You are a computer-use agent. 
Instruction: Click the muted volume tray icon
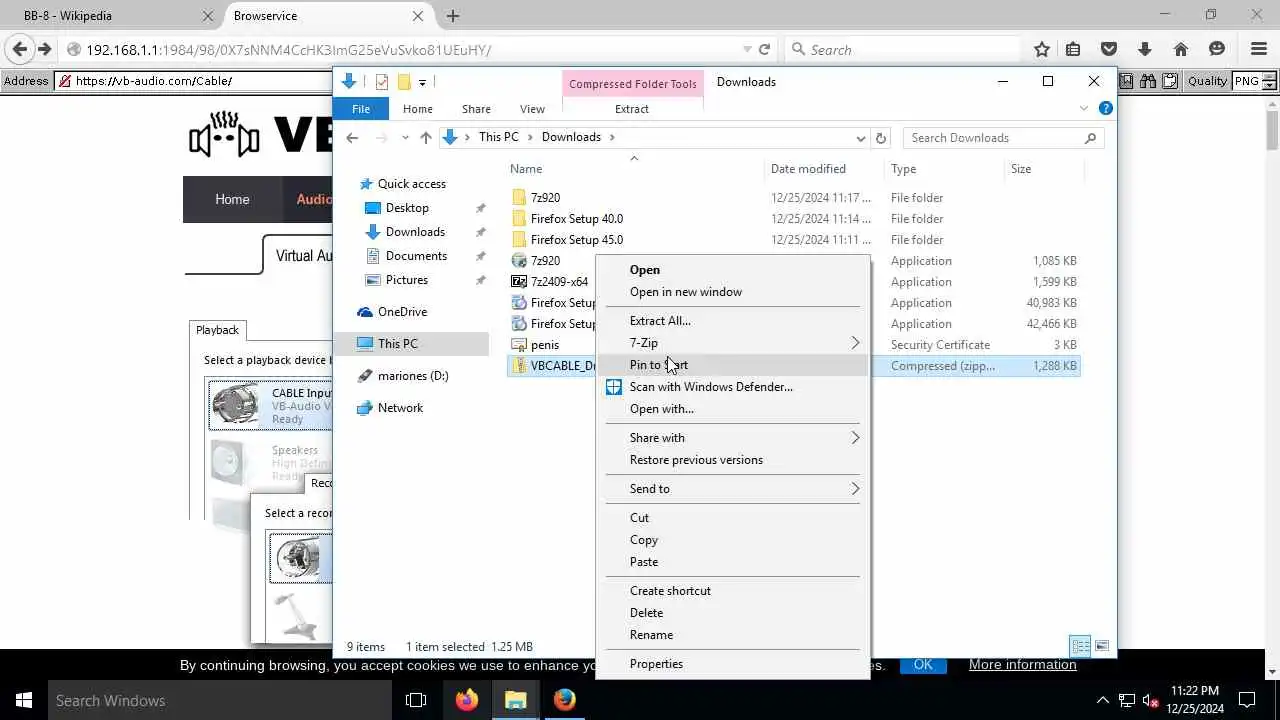pyautogui.click(x=1151, y=700)
